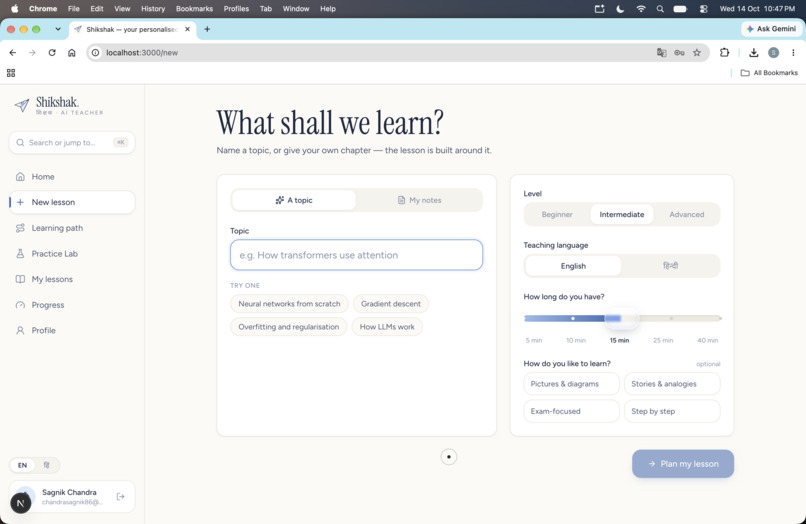The width and height of the screenshot is (806, 524).
Task: Open the Apple menu
Action: point(14,9)
